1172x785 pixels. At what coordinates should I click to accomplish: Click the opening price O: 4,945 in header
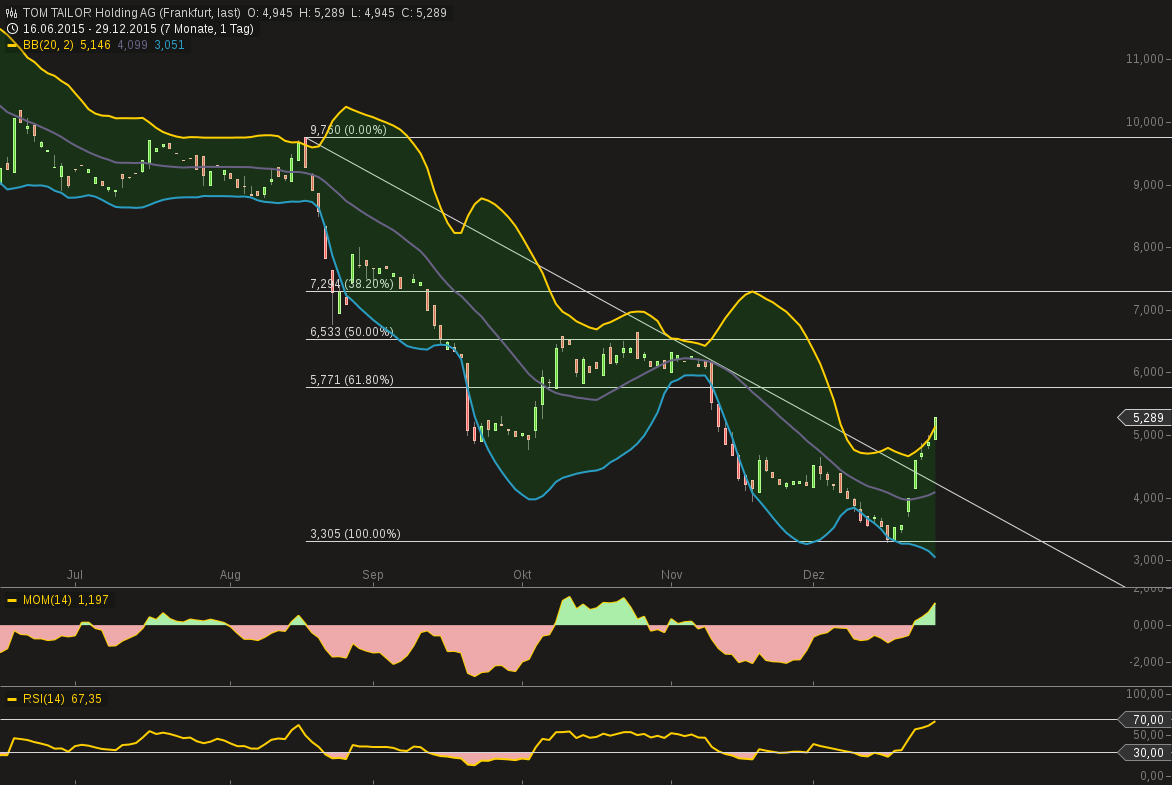270,13
